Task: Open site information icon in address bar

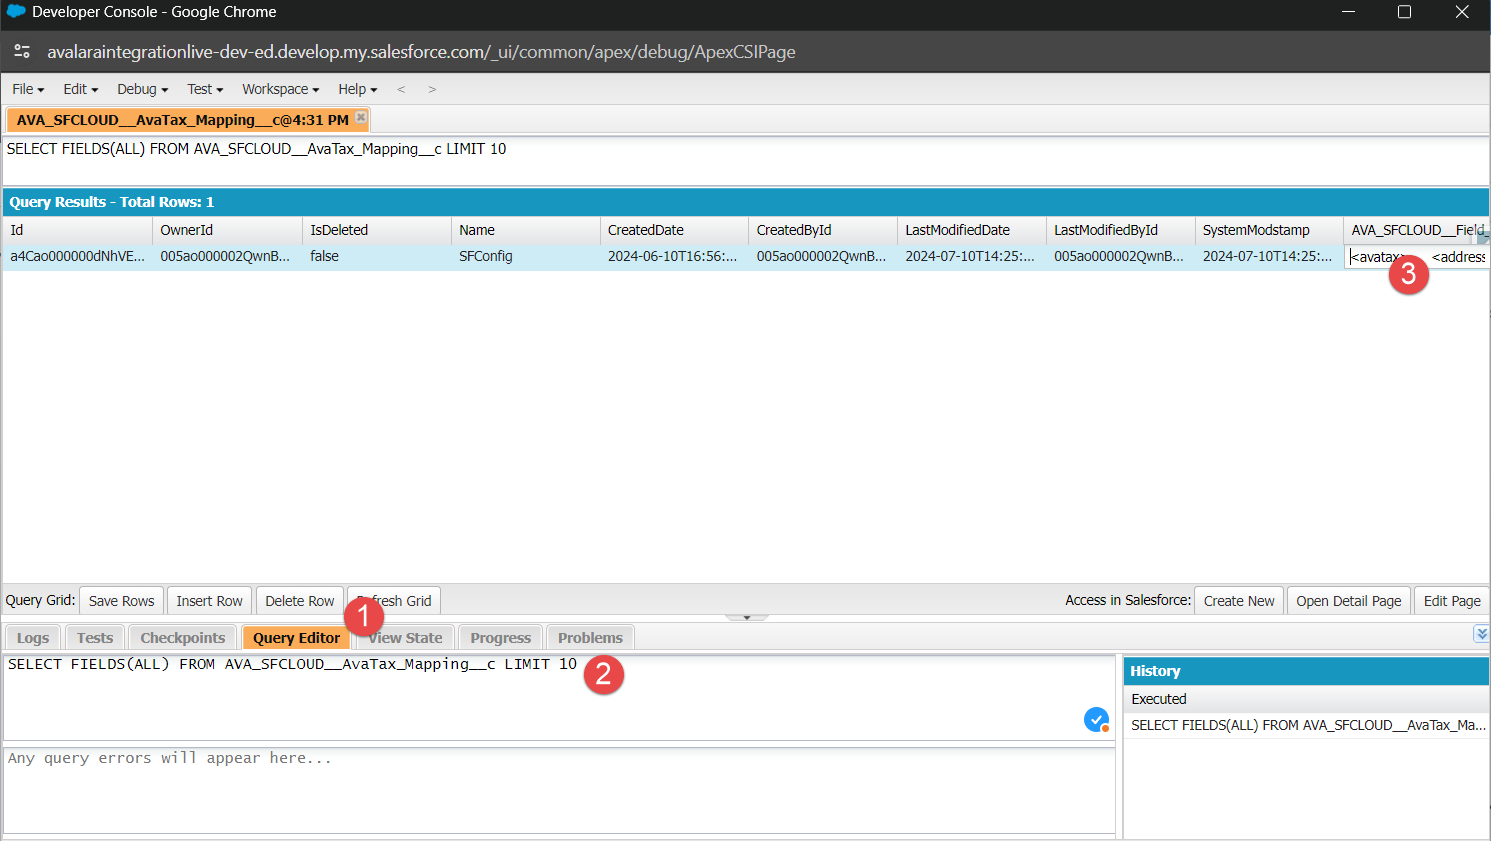Action: pos(22,52)
